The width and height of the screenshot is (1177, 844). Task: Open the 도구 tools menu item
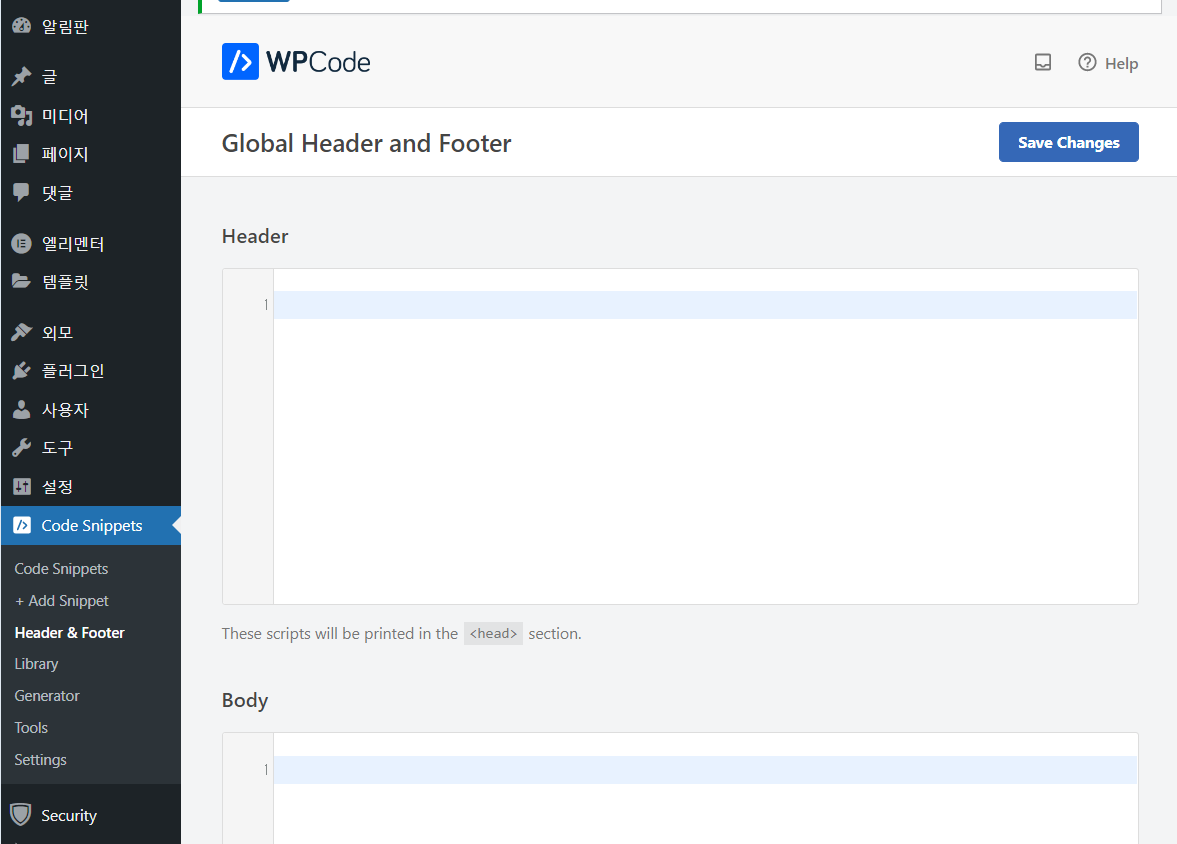[x=91, y=448]
